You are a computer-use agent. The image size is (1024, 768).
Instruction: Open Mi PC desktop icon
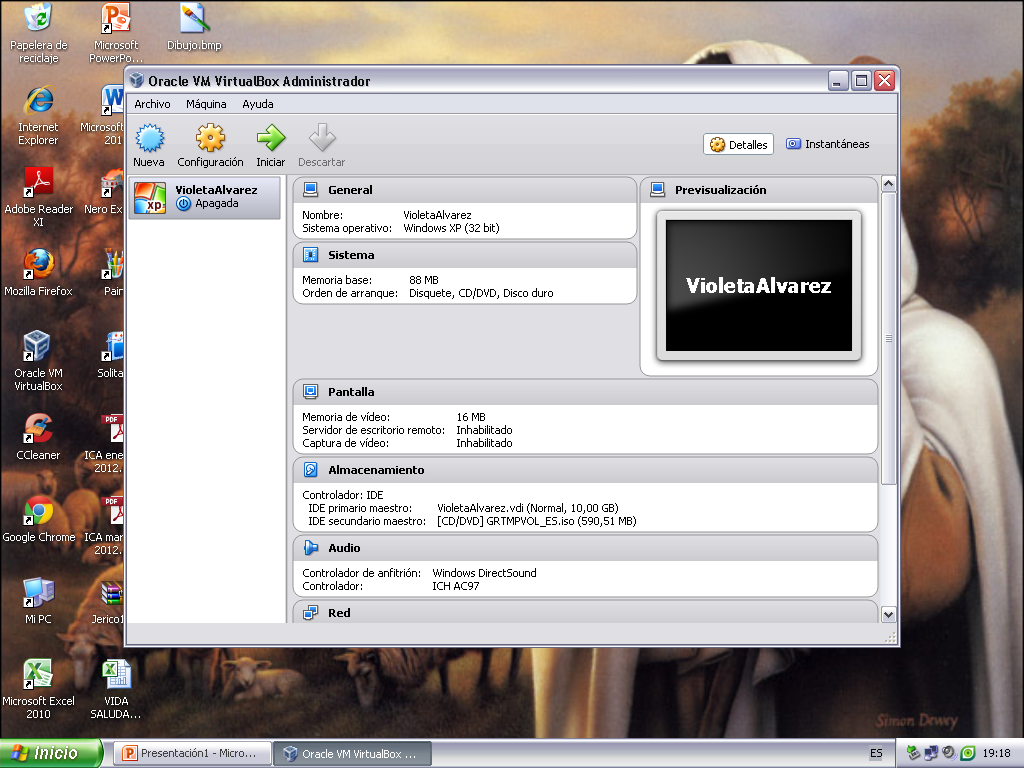point(39,601)
